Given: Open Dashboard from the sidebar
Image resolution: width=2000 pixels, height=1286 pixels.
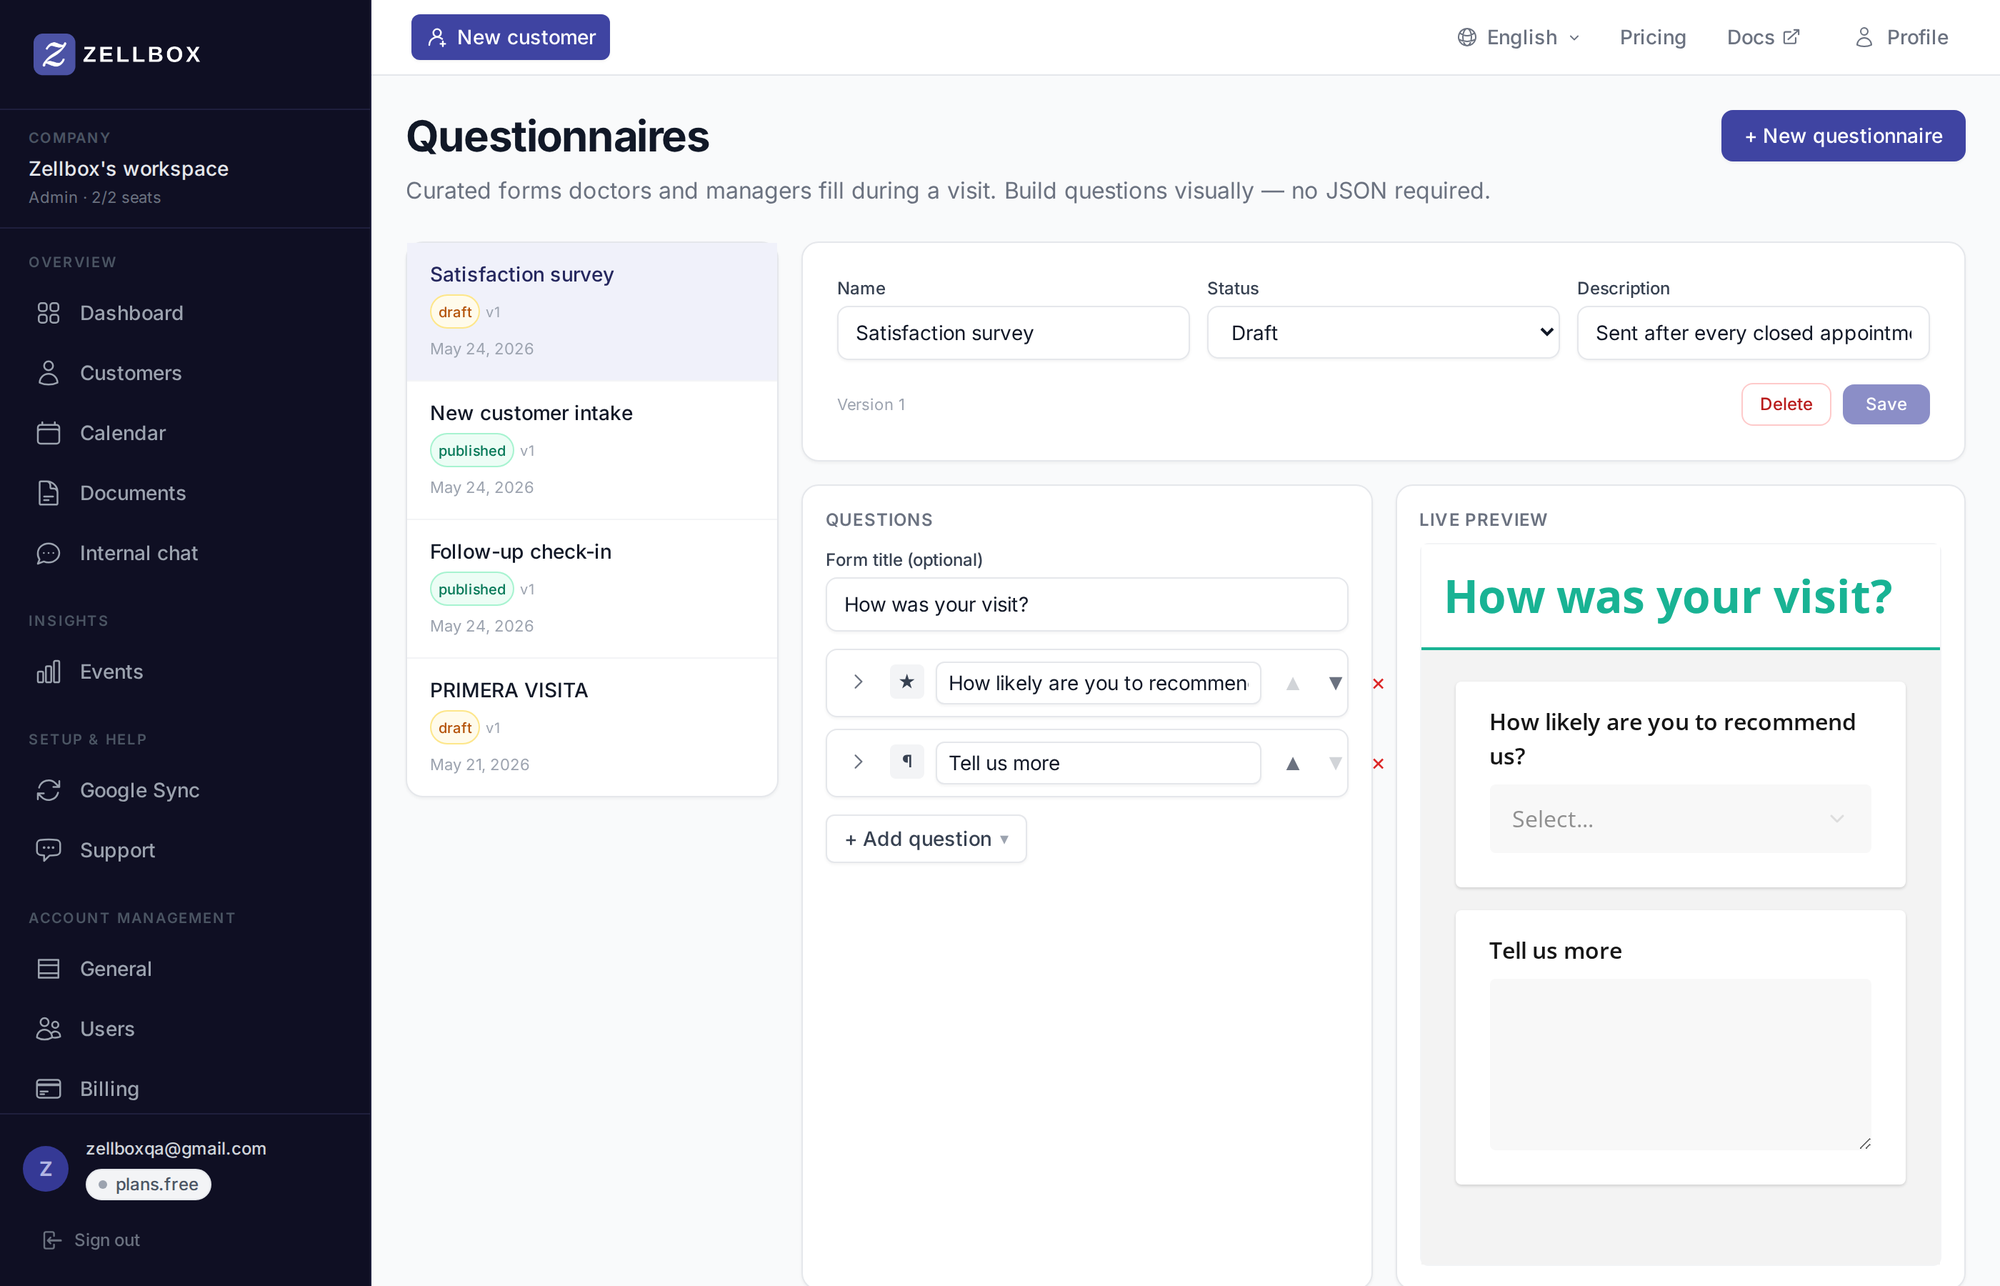Looking at the screenshot, I should click(x=131, y=313).
